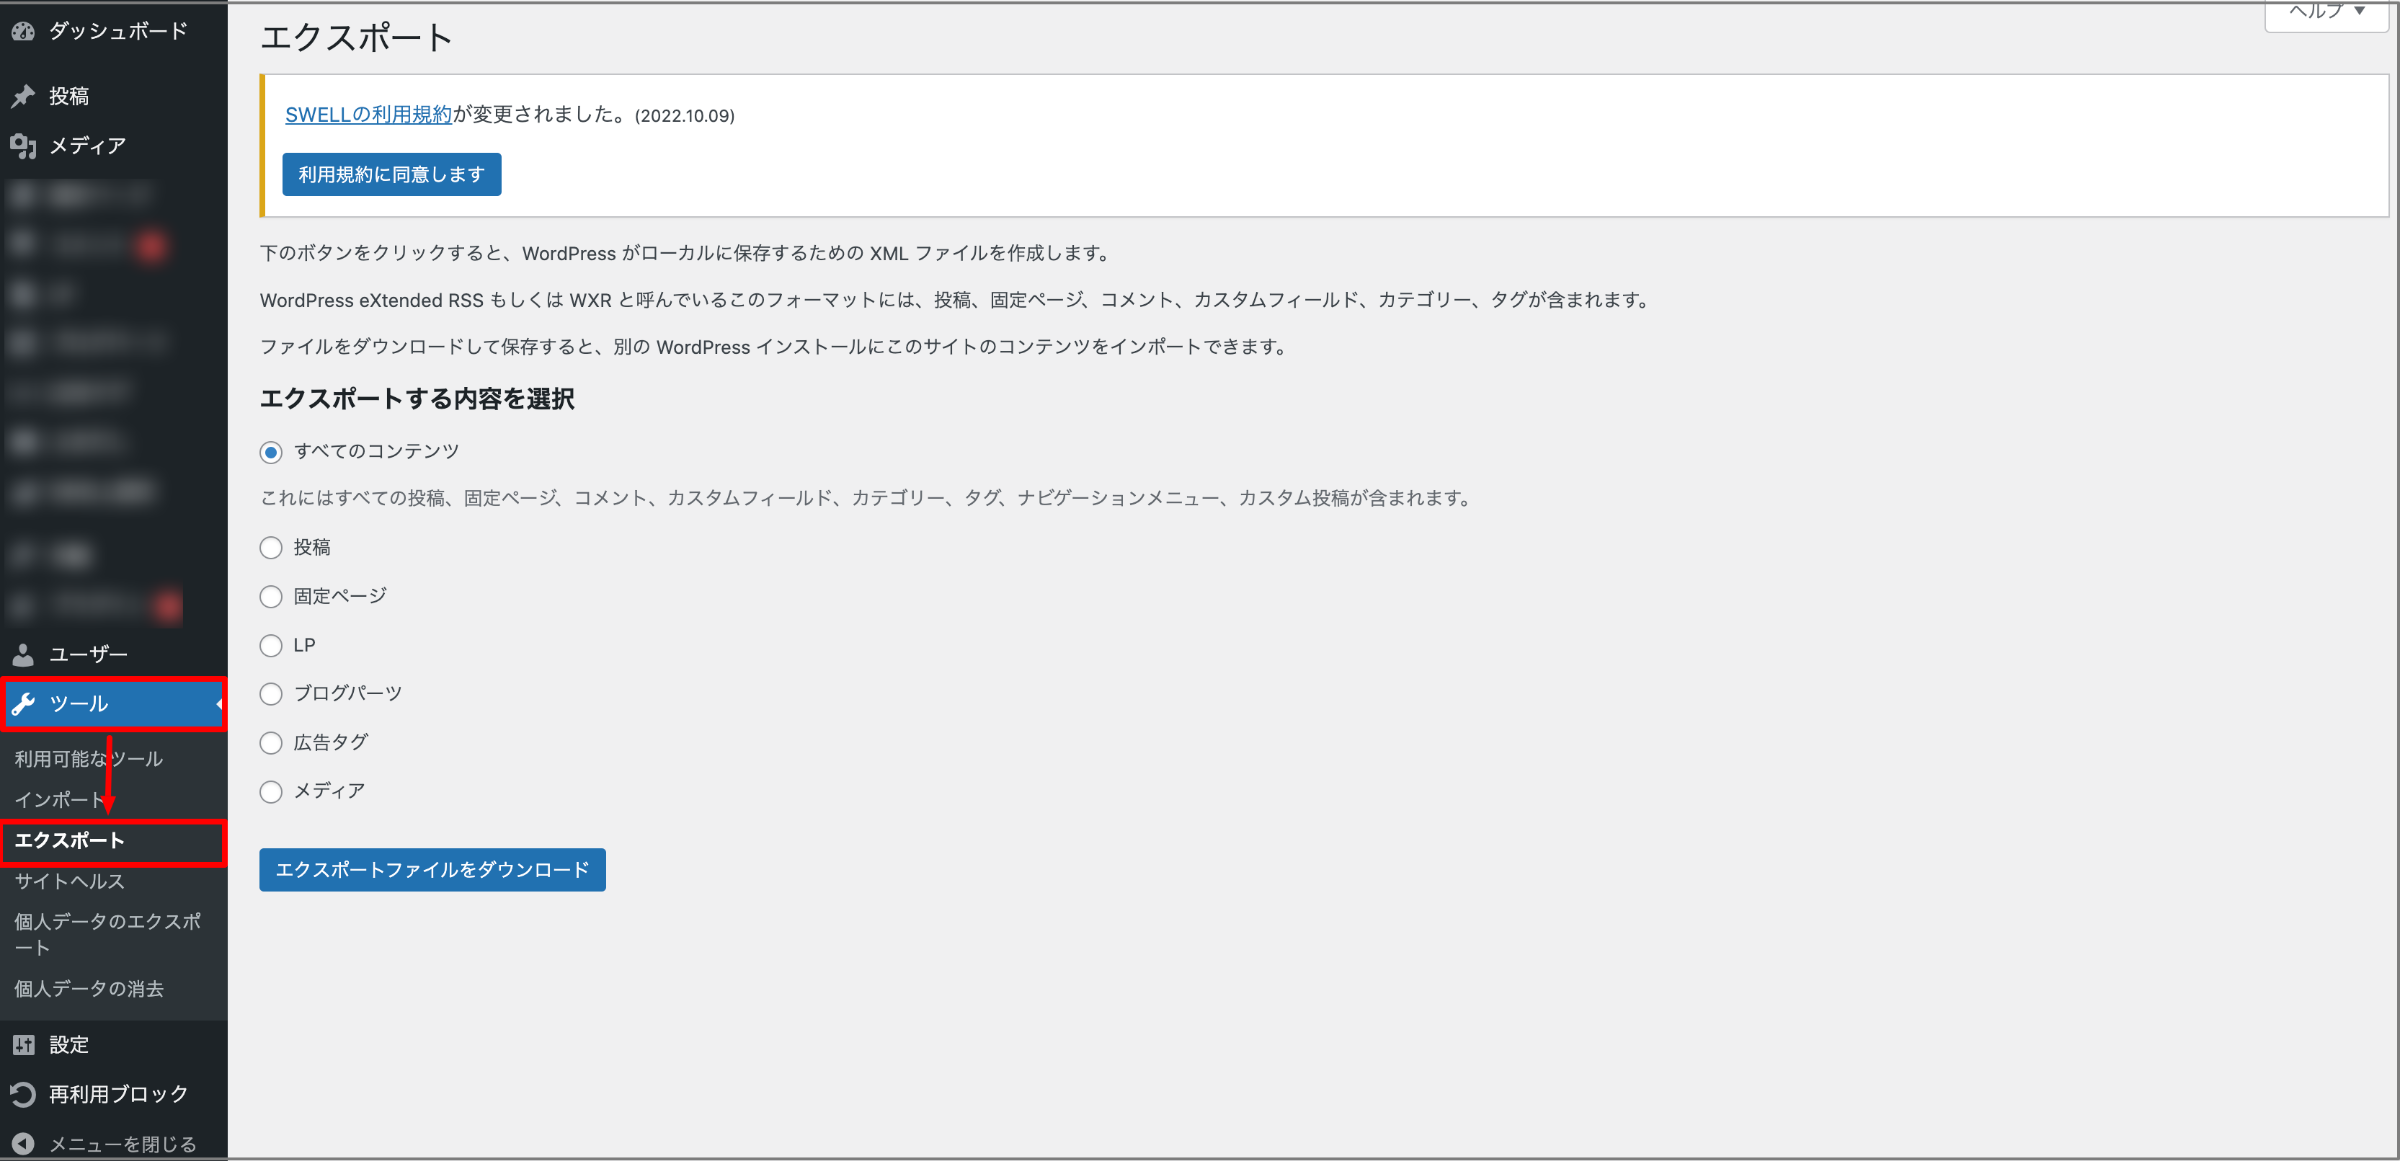Collapse the ツール menu arrow
The height and width of the screenshot is (1161, 2400).
[x=219, y=704]
